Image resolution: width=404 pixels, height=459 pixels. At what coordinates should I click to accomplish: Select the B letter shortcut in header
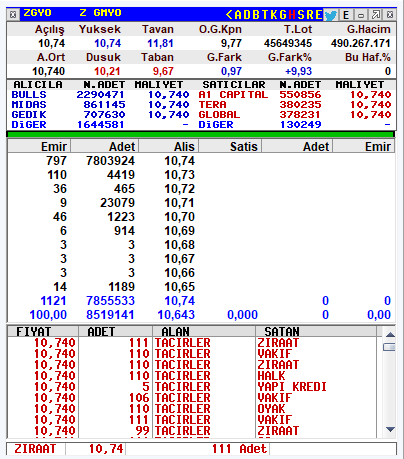pos(256,15)
